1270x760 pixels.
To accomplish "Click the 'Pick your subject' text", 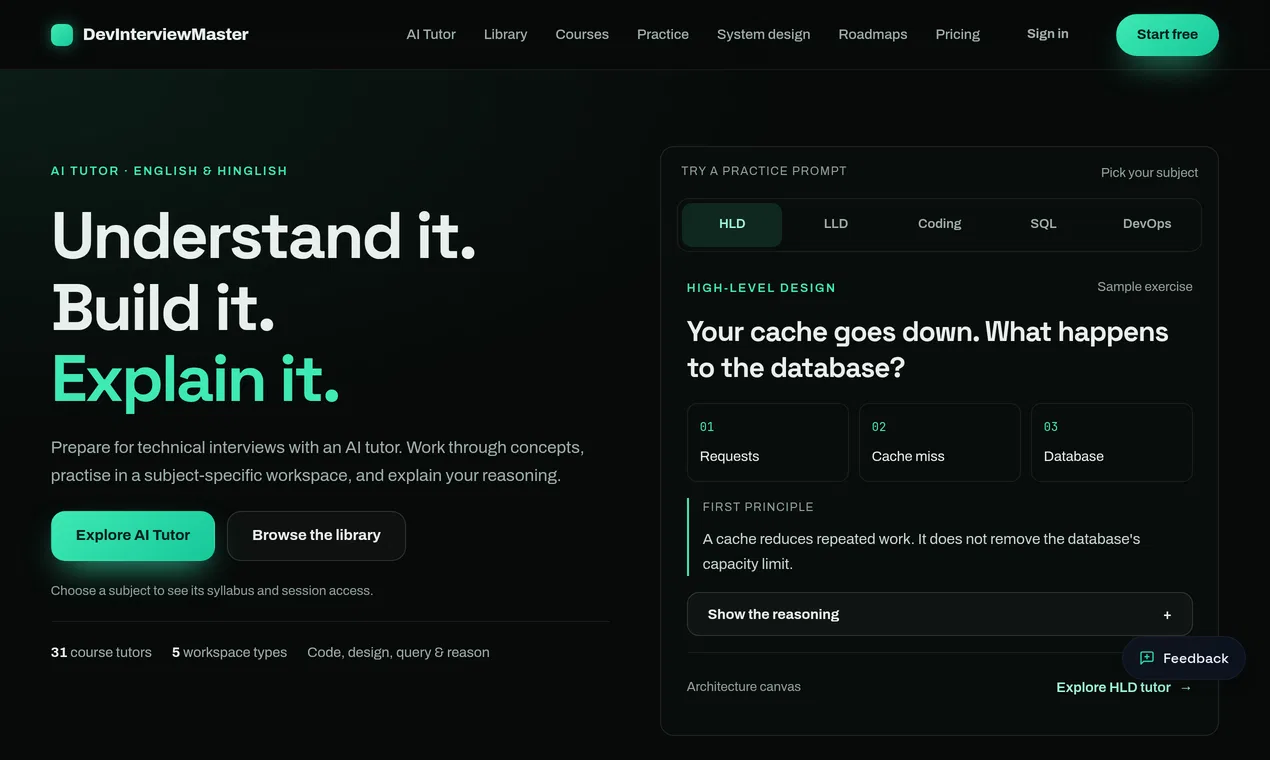I will point(1149,173).
